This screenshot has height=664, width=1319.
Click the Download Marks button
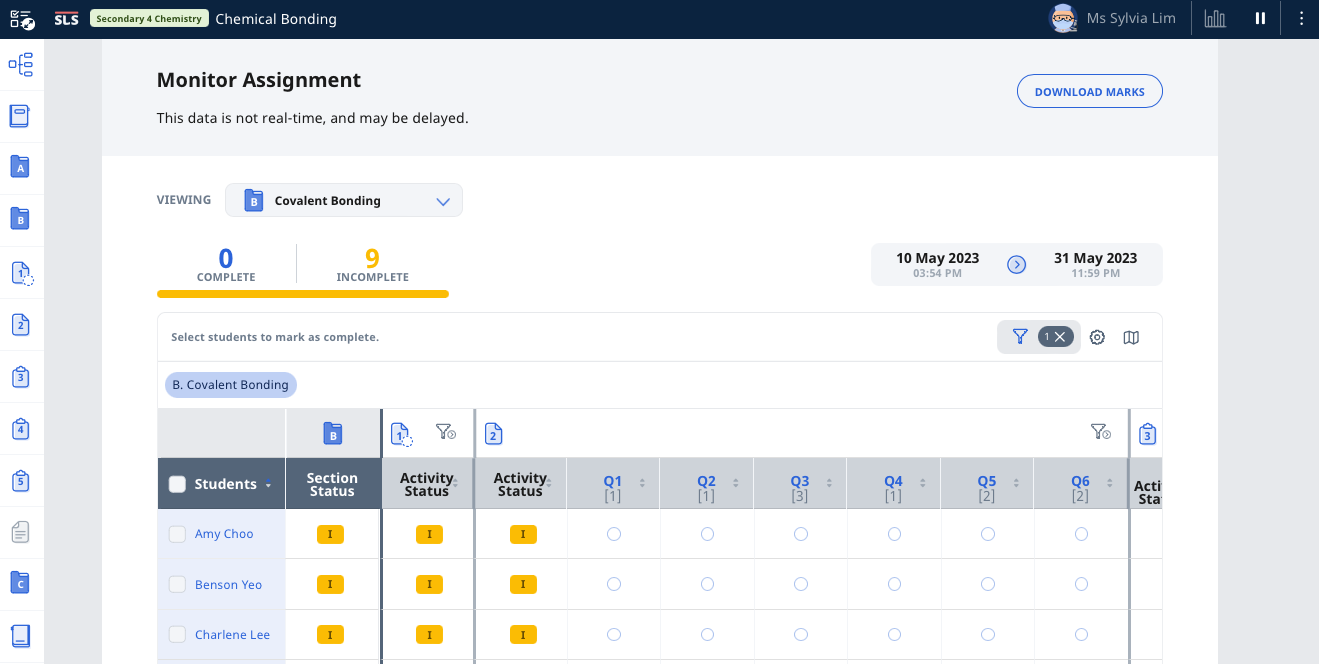[1089, 92]
